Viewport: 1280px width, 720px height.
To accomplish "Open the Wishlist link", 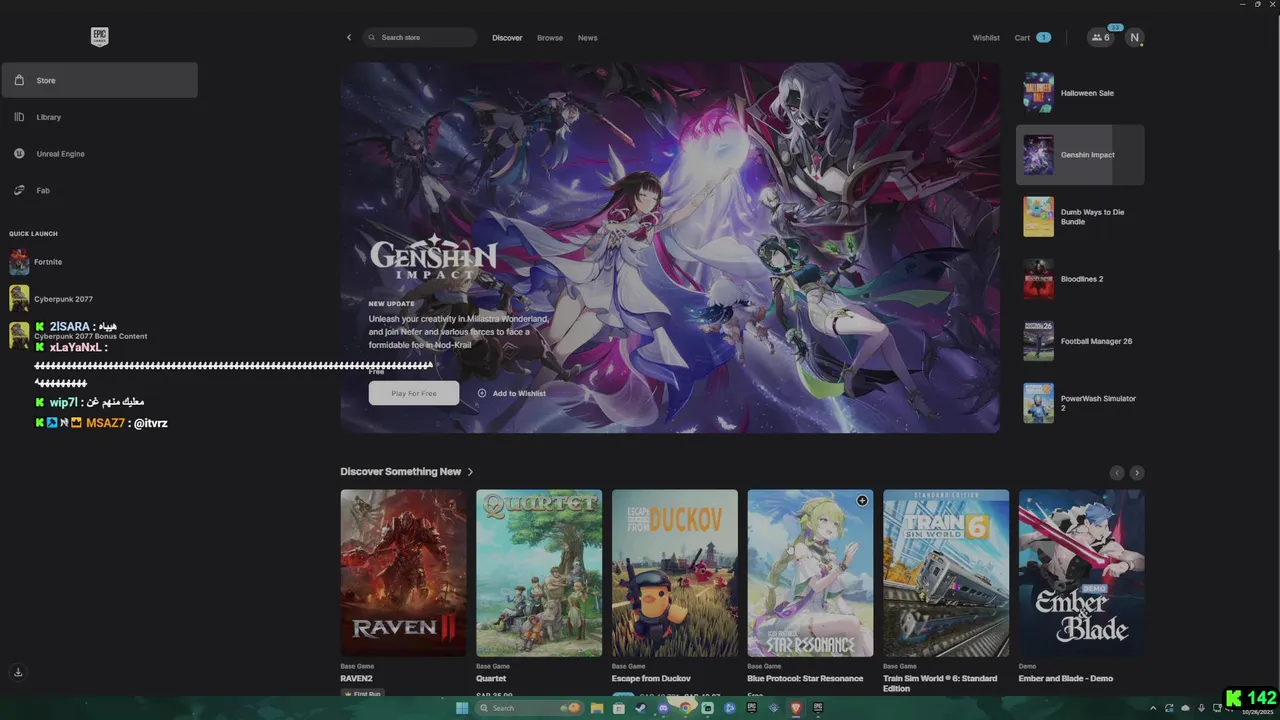I will point(986,38).
